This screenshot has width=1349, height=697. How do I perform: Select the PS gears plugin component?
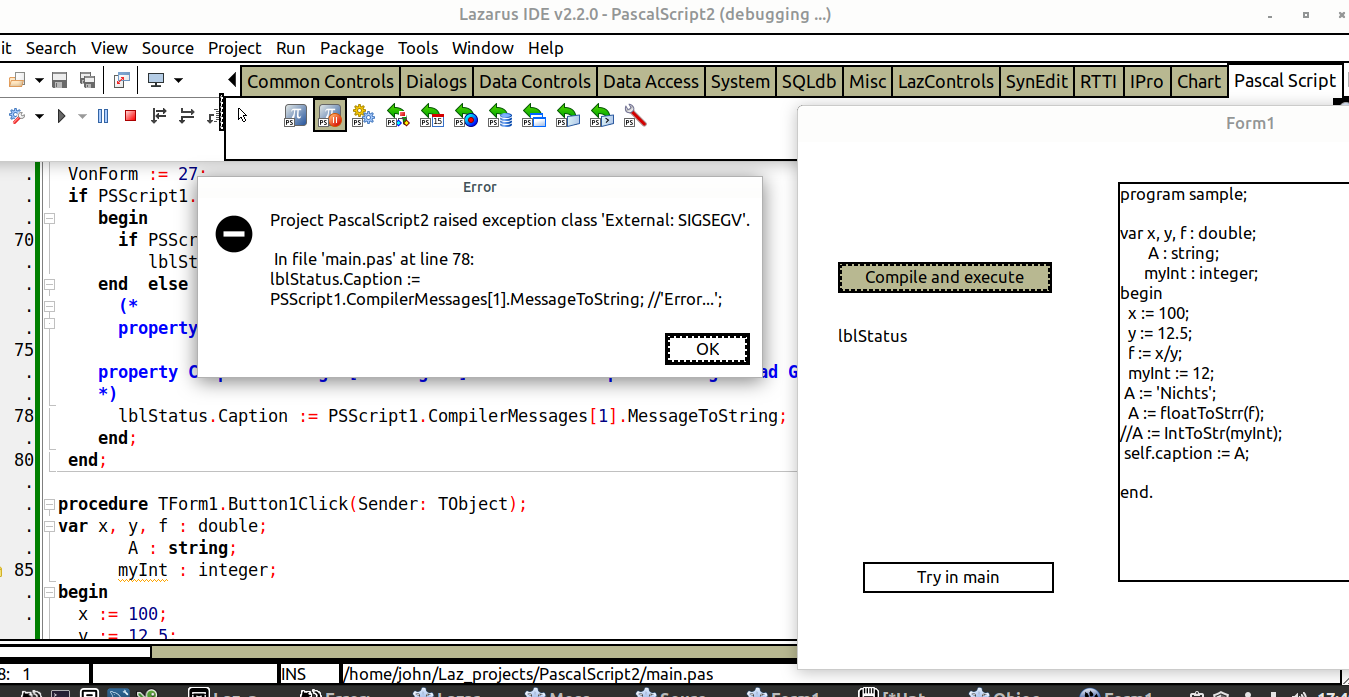click(x=364, y=116)
